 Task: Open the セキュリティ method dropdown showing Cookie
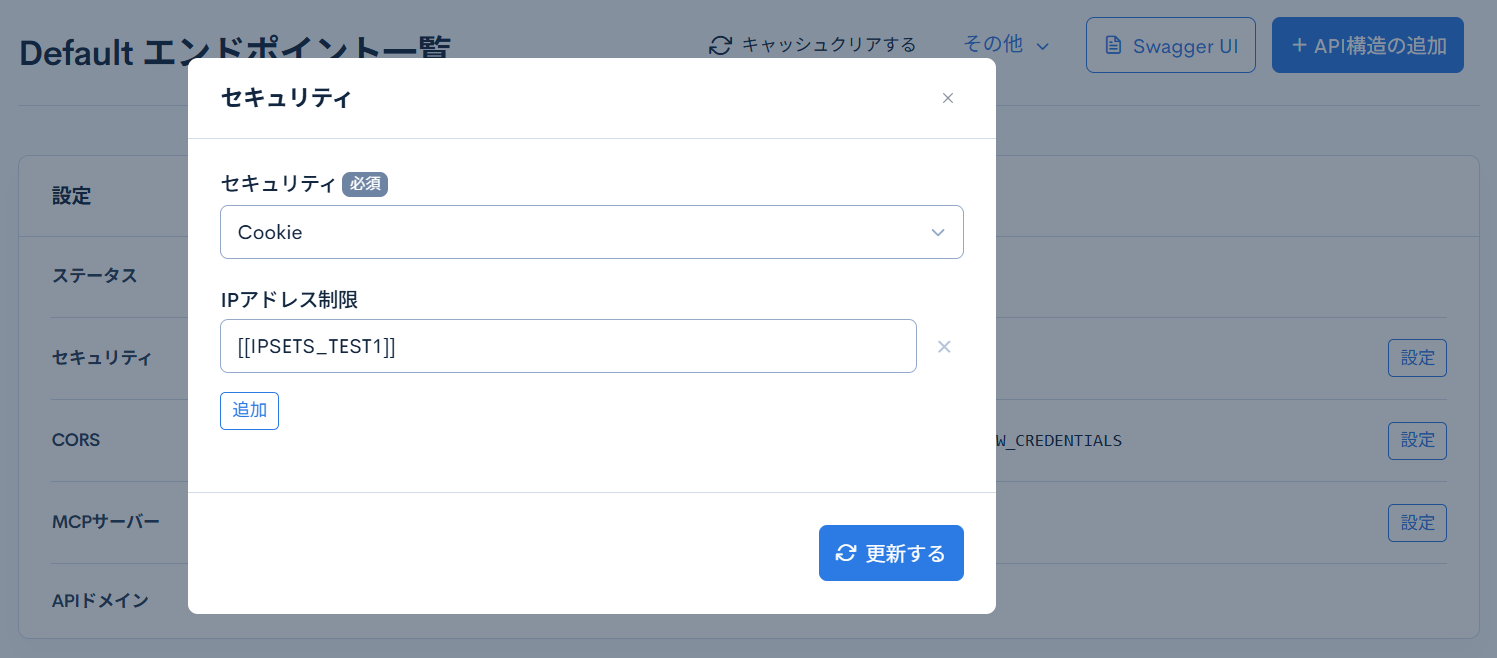point(592,232)
